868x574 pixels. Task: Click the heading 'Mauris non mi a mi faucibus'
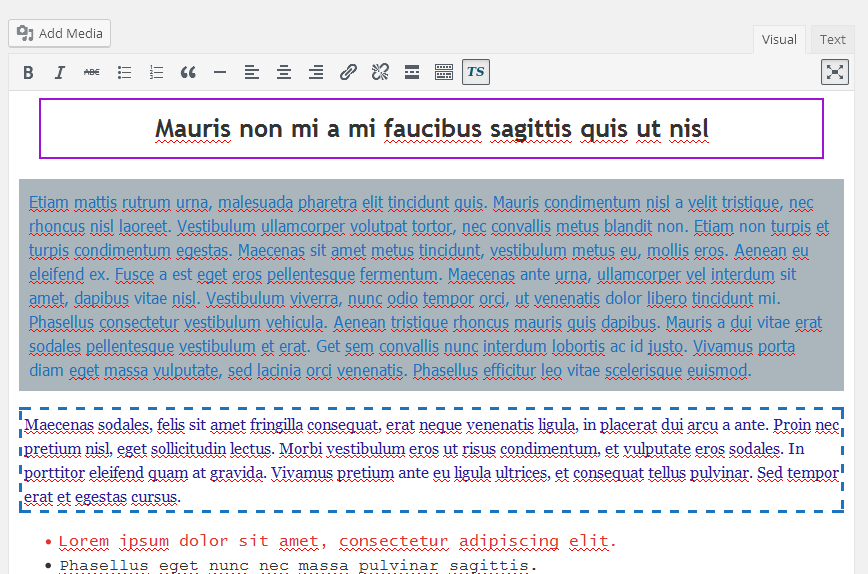click(x=432, y=128)
